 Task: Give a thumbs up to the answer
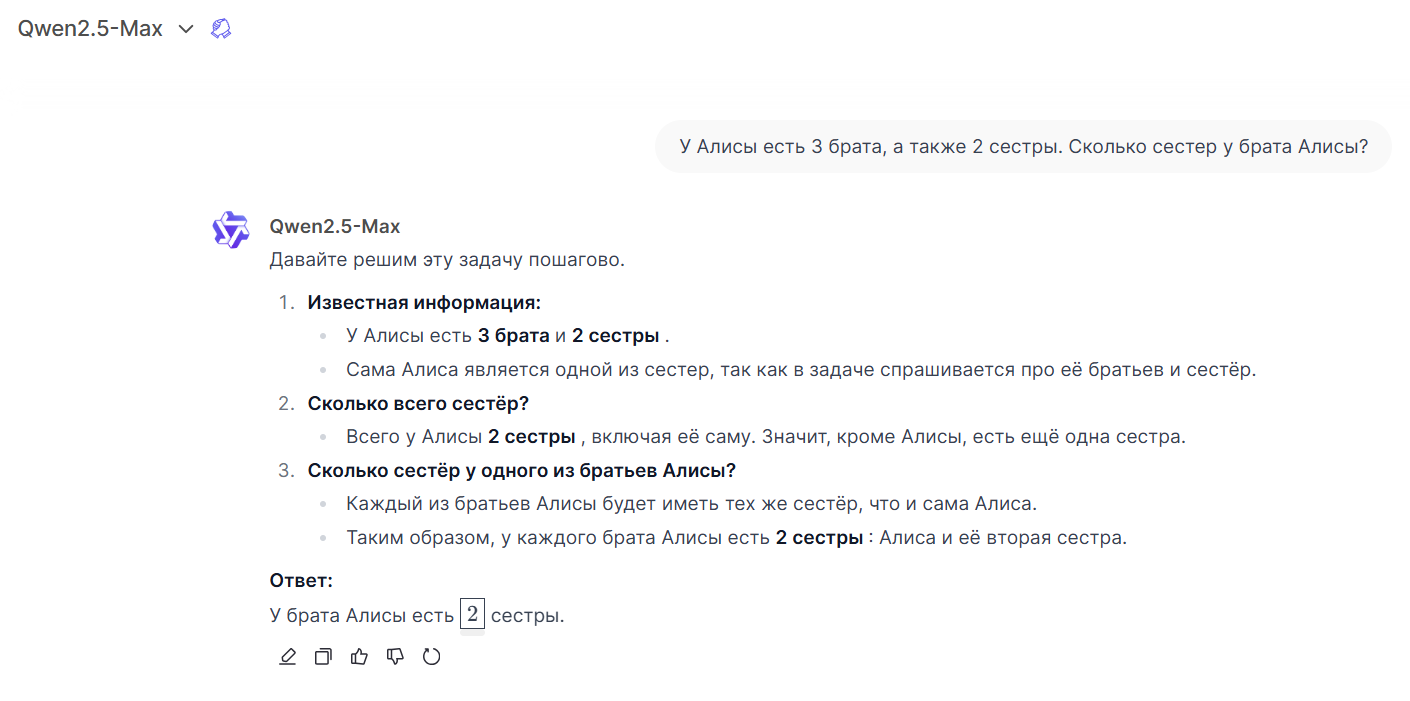pyautogui.click(x=359, y=656)
